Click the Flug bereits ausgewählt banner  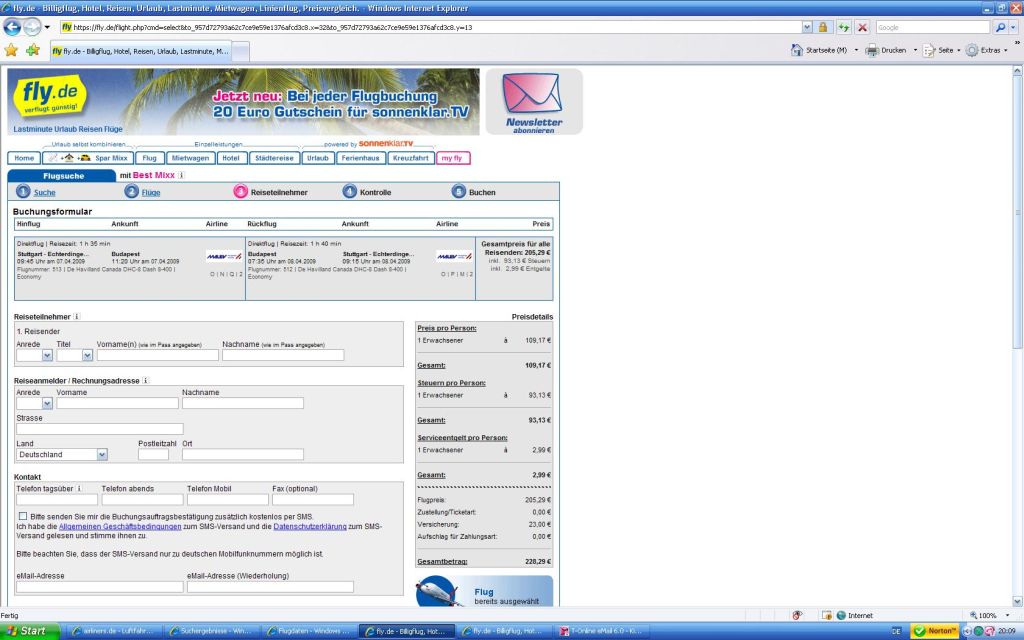click(x=485, y=591)
